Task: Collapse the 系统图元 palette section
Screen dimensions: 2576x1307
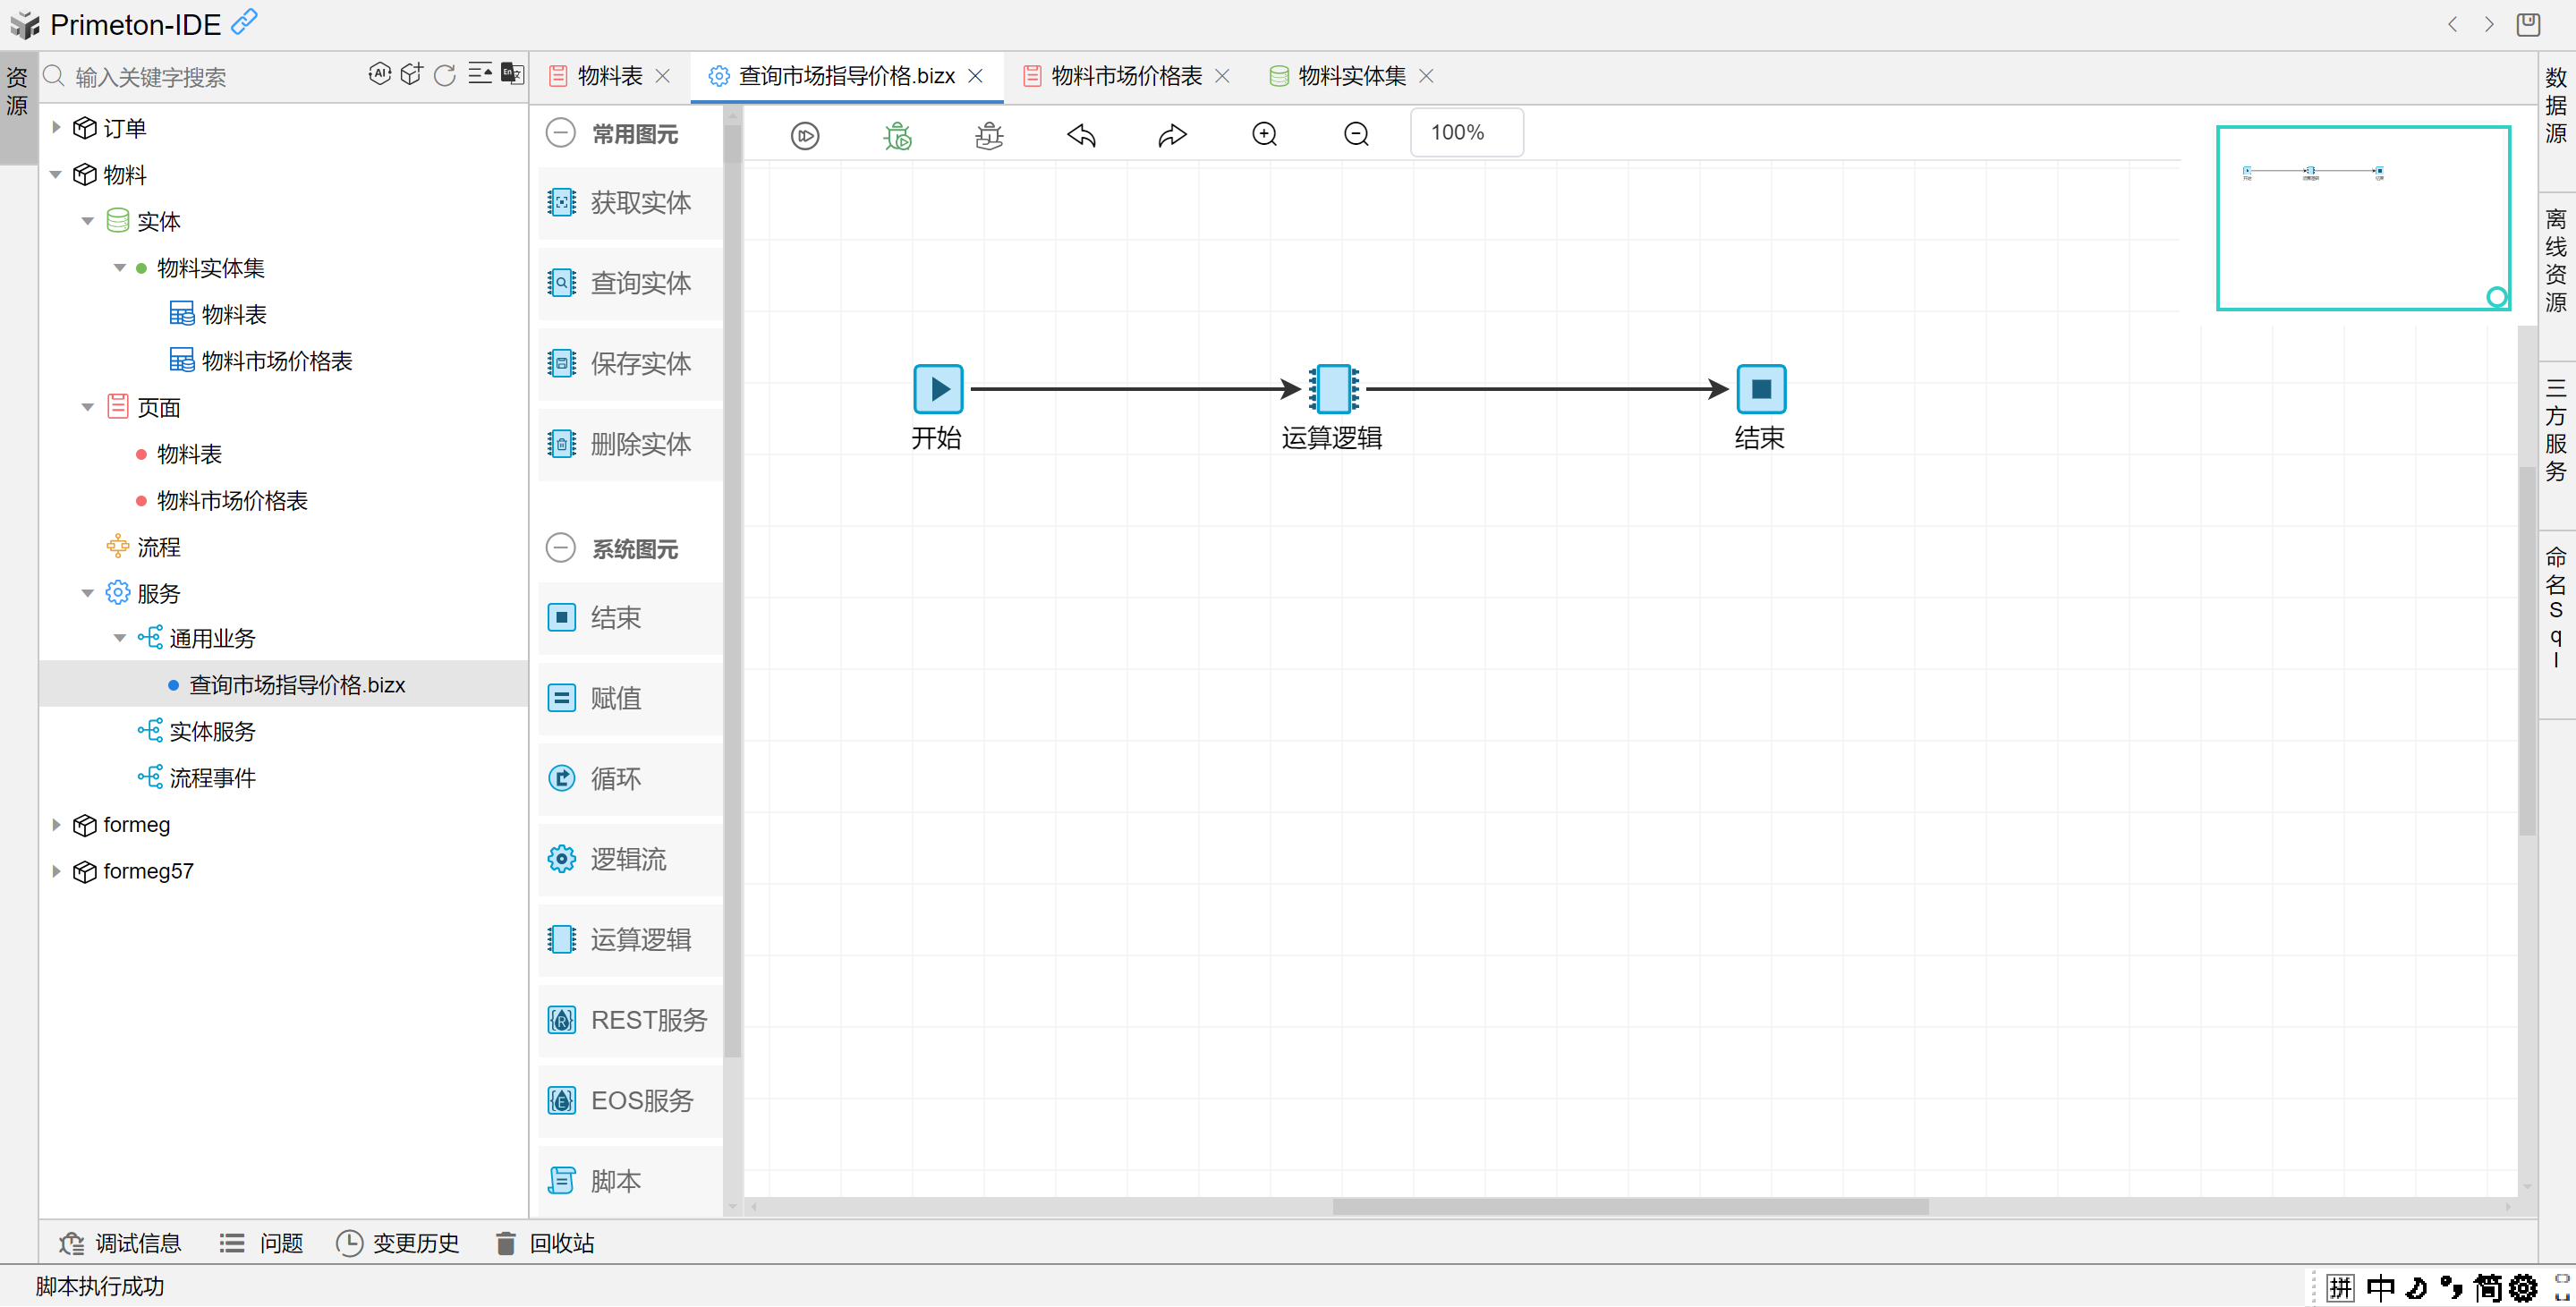Action: [x=561, y=548]
